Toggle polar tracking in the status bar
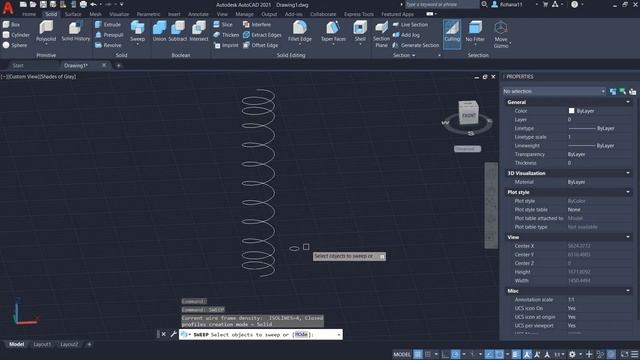Viewport: 640px width, 360px height. point(456,354)
